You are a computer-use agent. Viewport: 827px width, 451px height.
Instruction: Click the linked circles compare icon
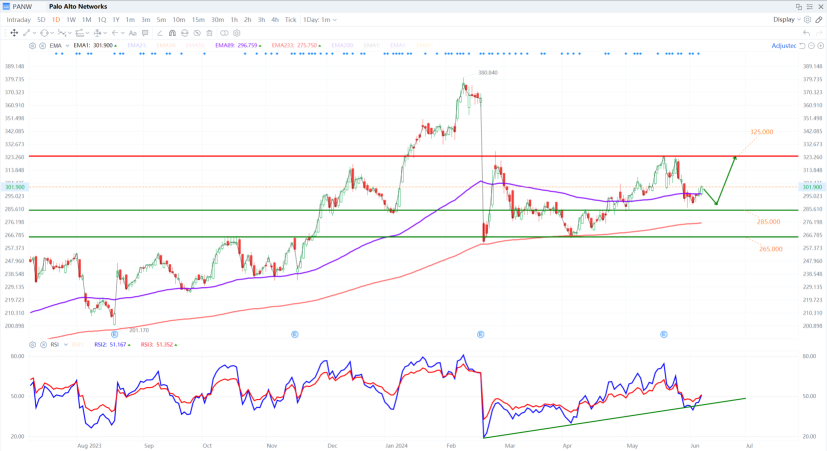point(224,33)
